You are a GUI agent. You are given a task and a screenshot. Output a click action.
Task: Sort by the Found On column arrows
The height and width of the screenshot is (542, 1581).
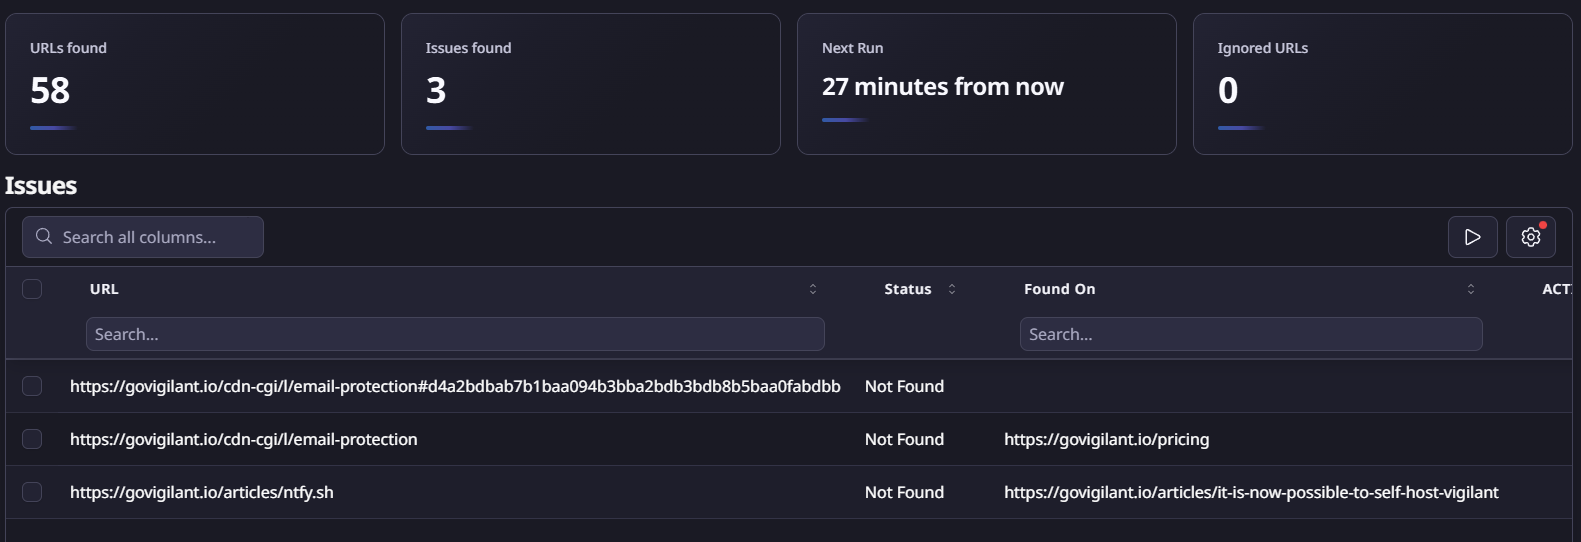[x=1470, y=289]
